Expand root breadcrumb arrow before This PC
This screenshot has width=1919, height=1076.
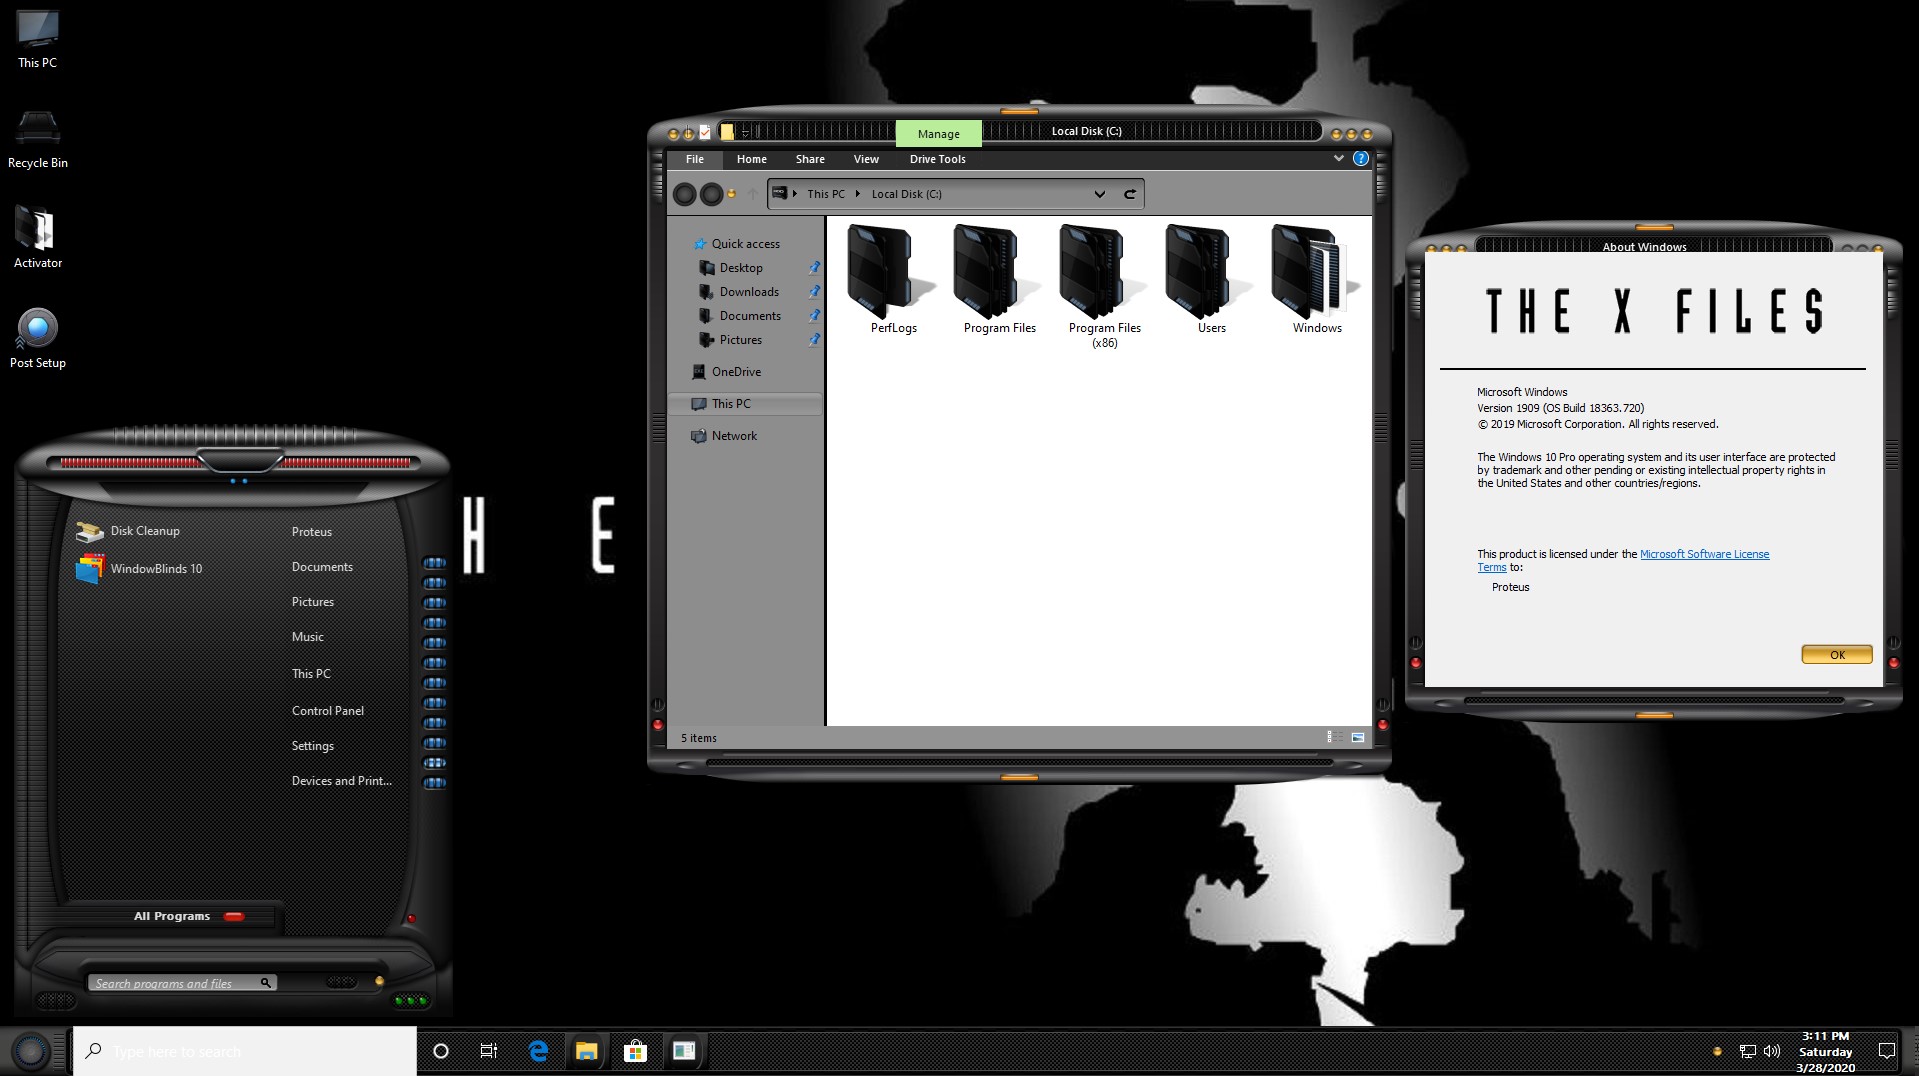[795, 194]
